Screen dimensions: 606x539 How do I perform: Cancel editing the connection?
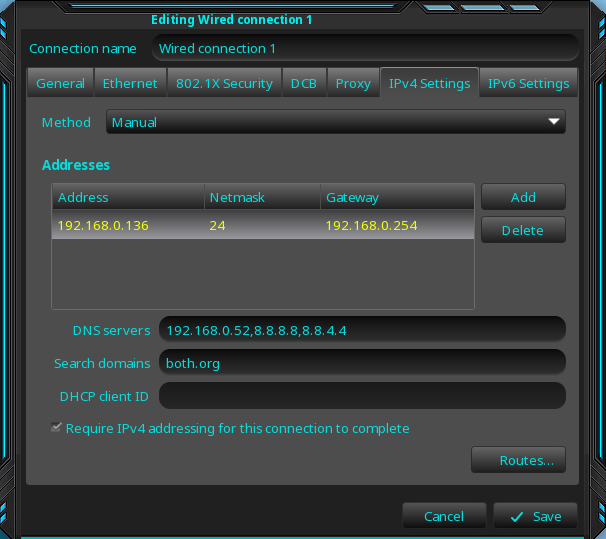[x=443, y=516]
